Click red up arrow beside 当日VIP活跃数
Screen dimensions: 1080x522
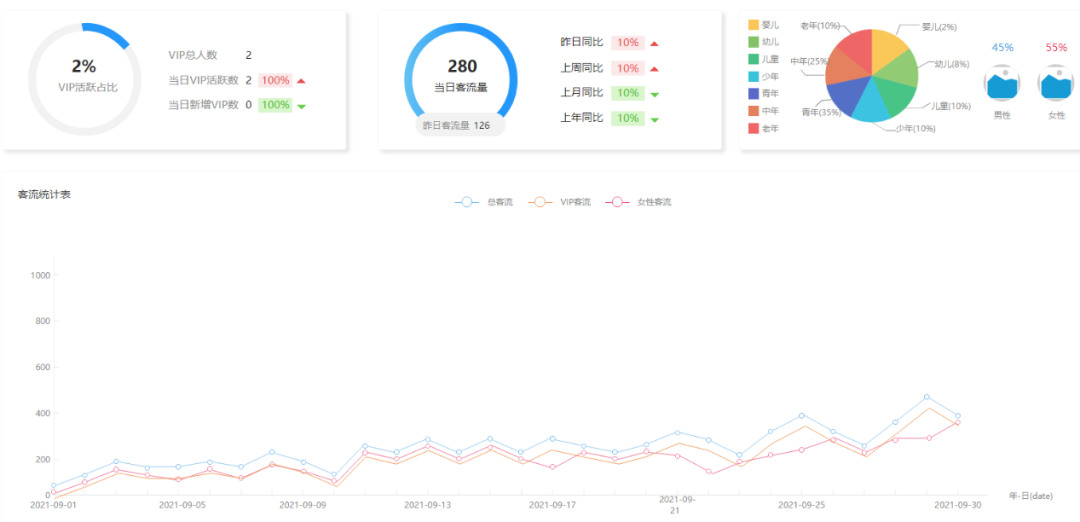coord(301,81)
